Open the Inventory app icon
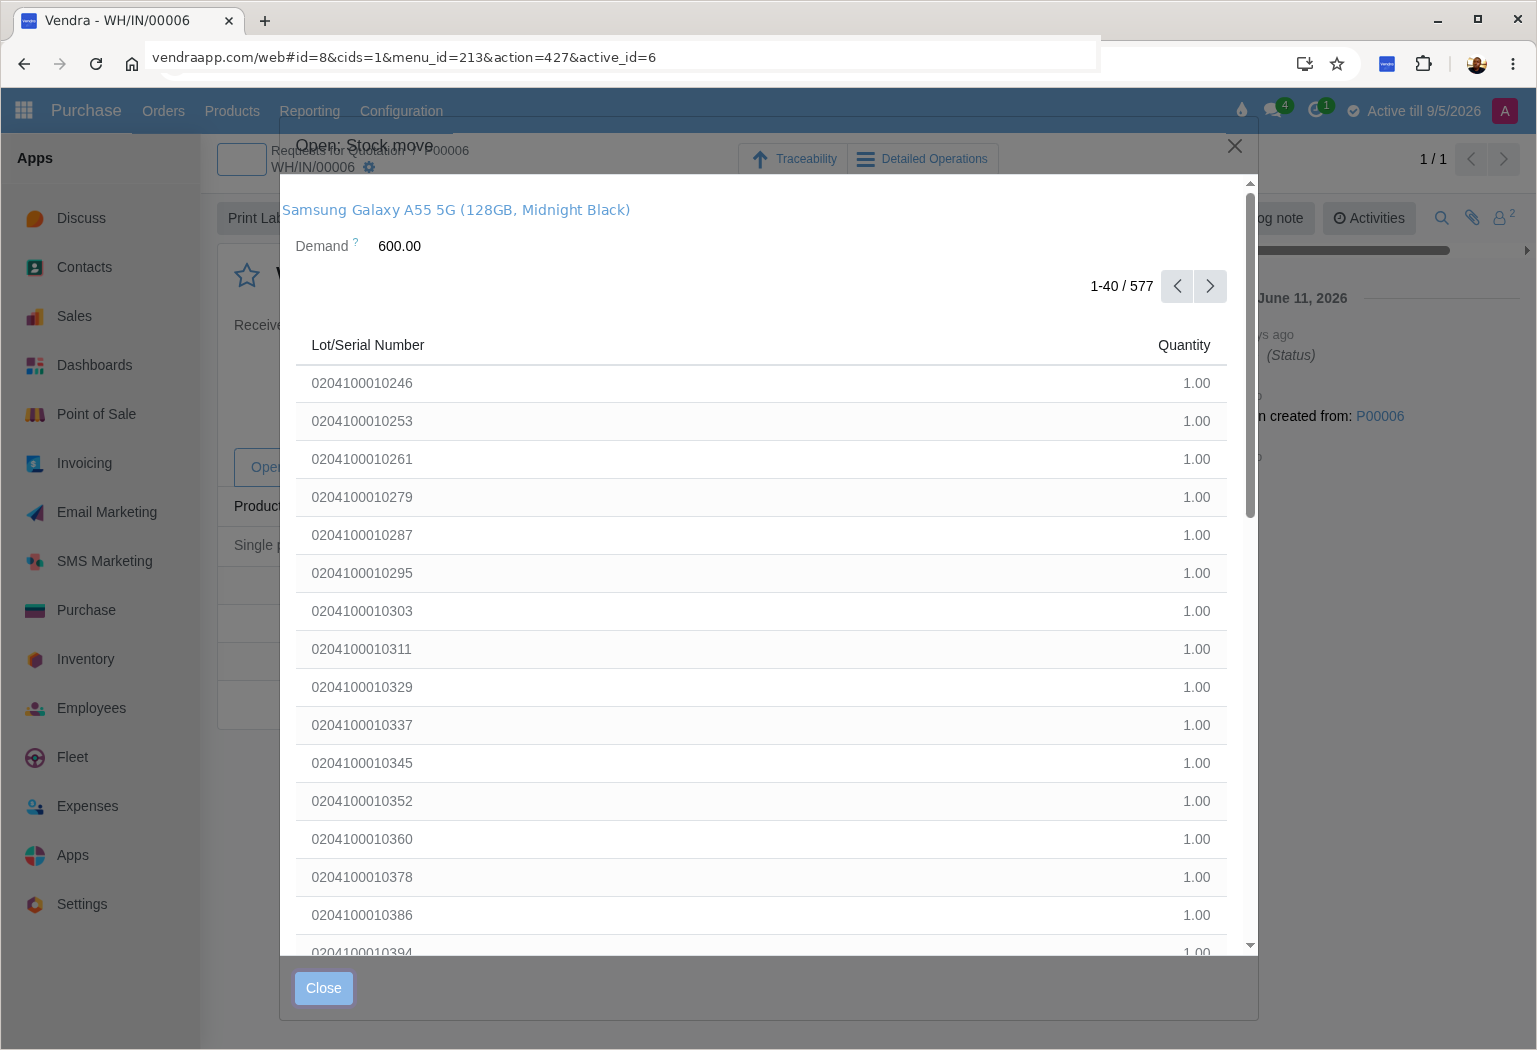 click(35, 660)
